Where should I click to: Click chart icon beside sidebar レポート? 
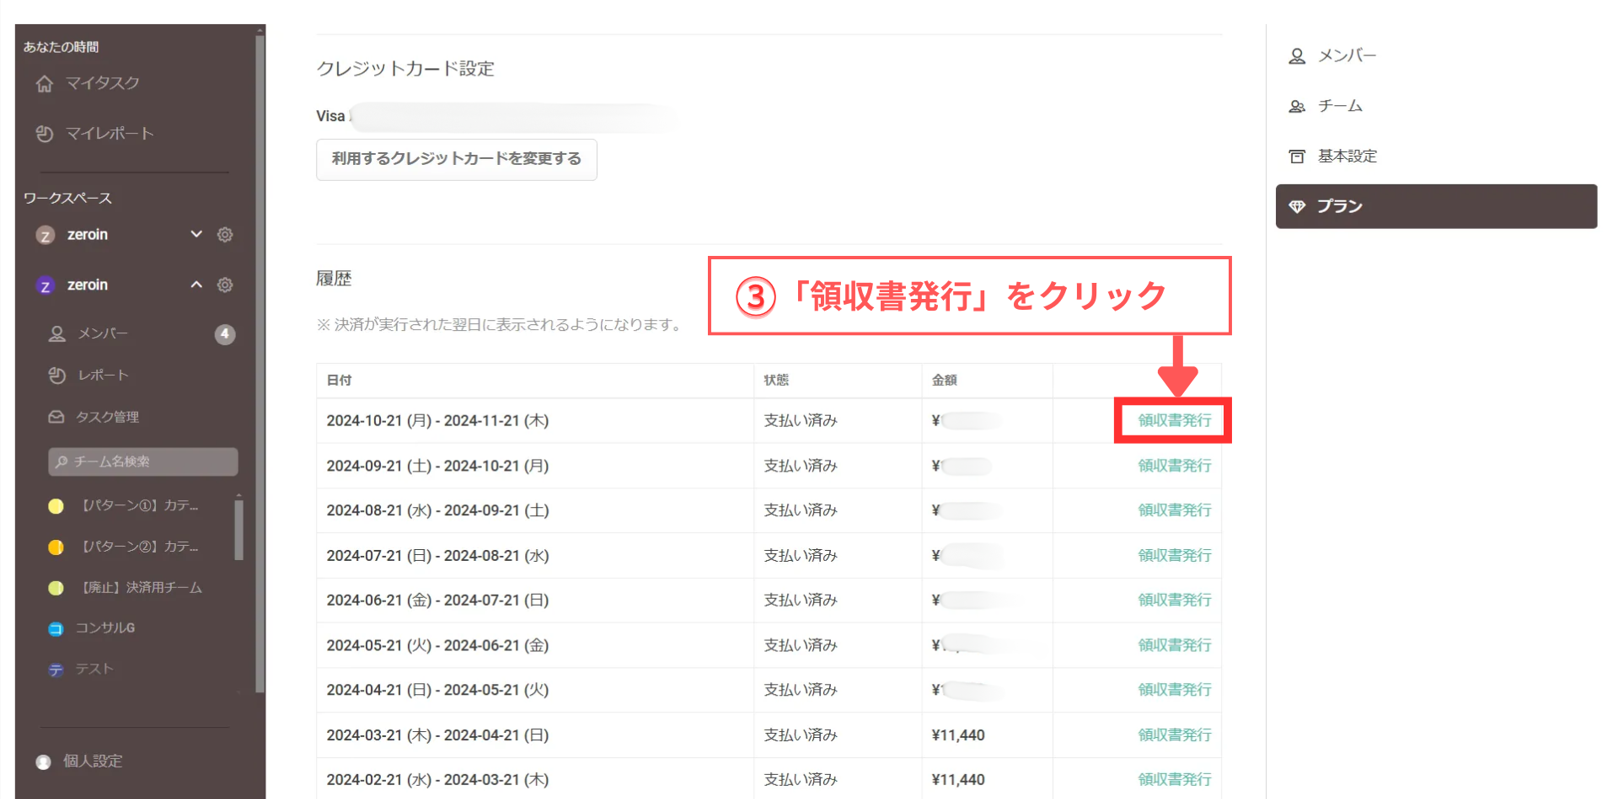(x=57, y=375)
